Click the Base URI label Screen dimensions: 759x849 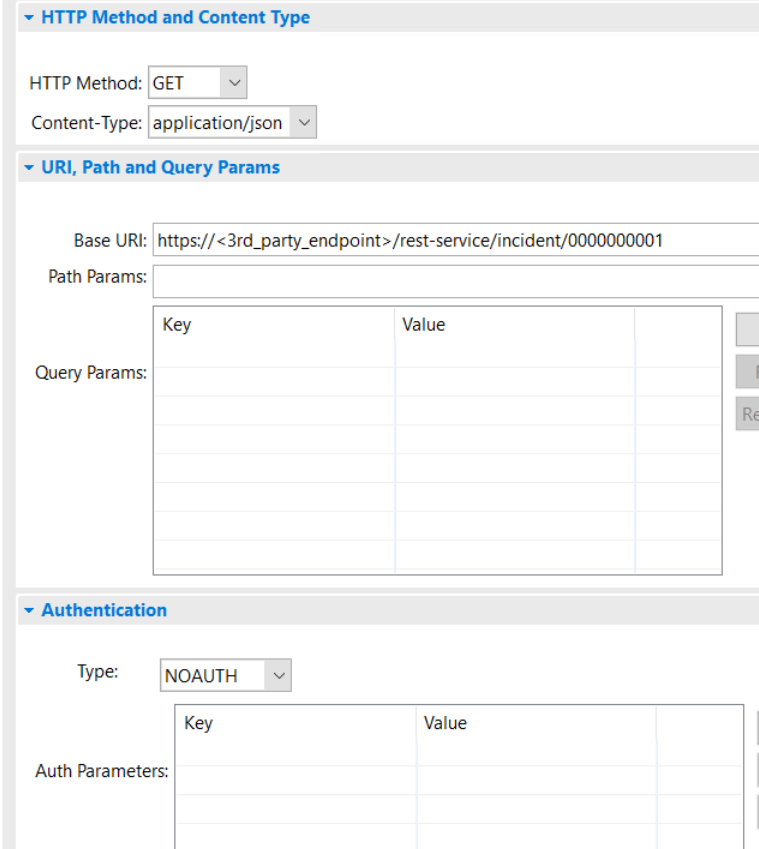[110, 240]
